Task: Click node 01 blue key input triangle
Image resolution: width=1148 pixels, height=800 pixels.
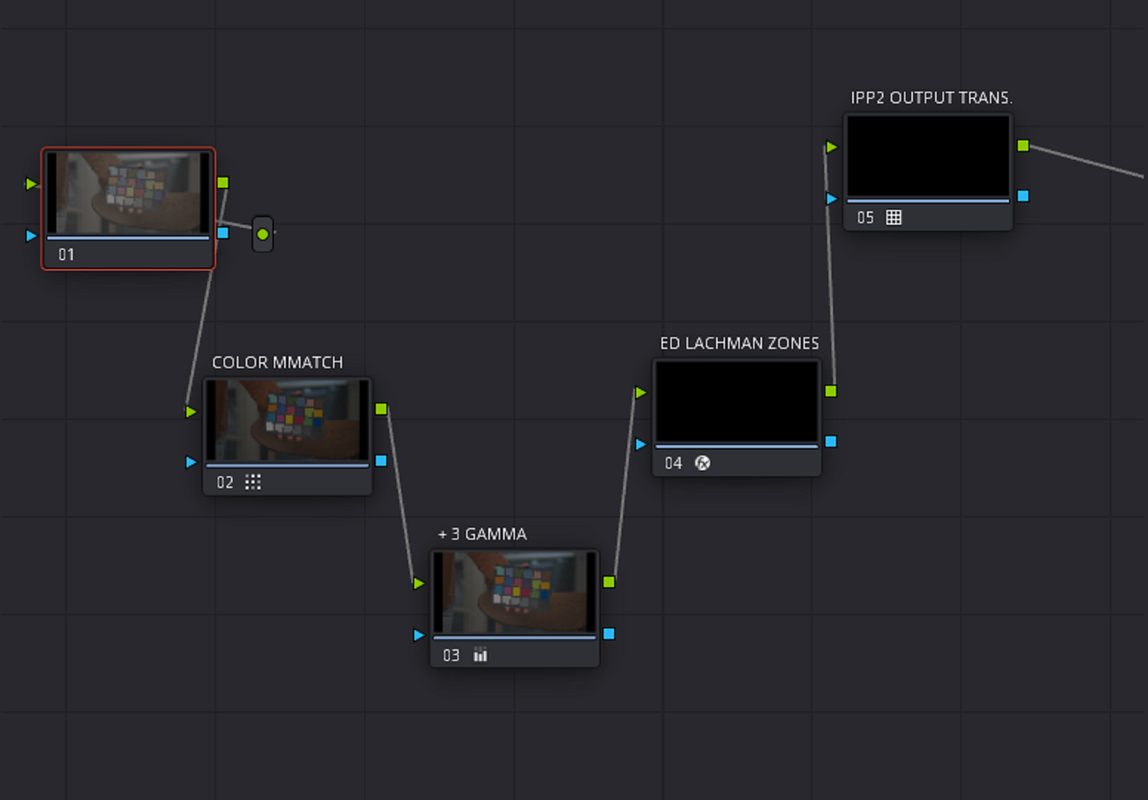Action: tap(31, 236)
